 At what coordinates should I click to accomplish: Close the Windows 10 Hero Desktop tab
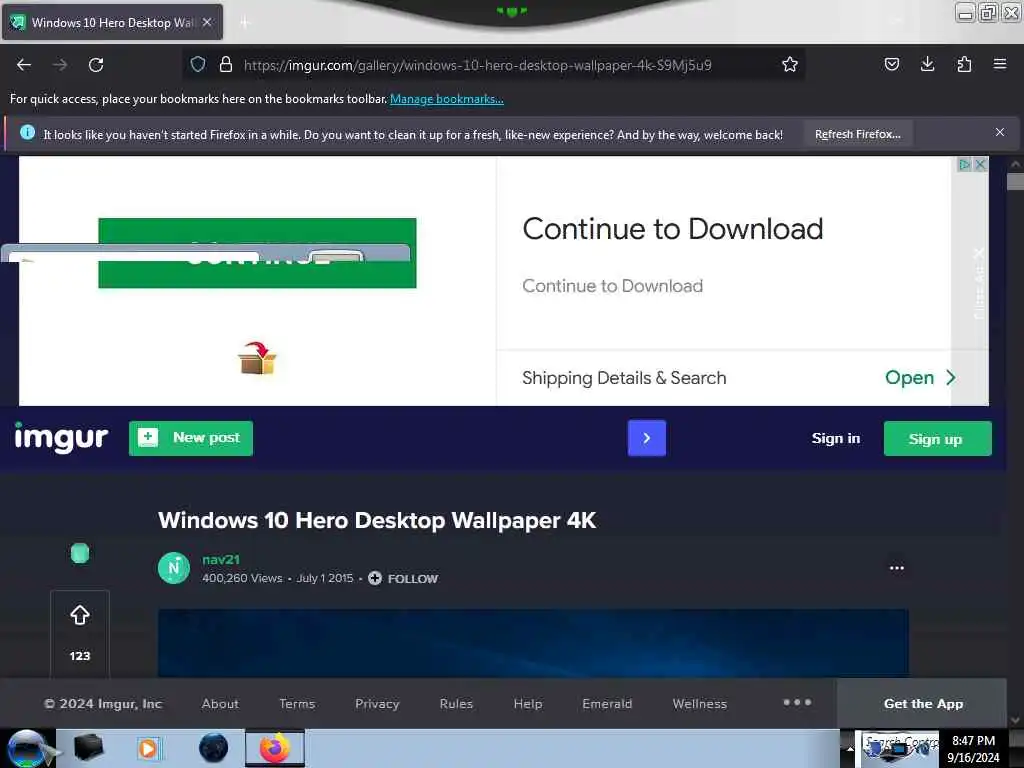[207, 22]
